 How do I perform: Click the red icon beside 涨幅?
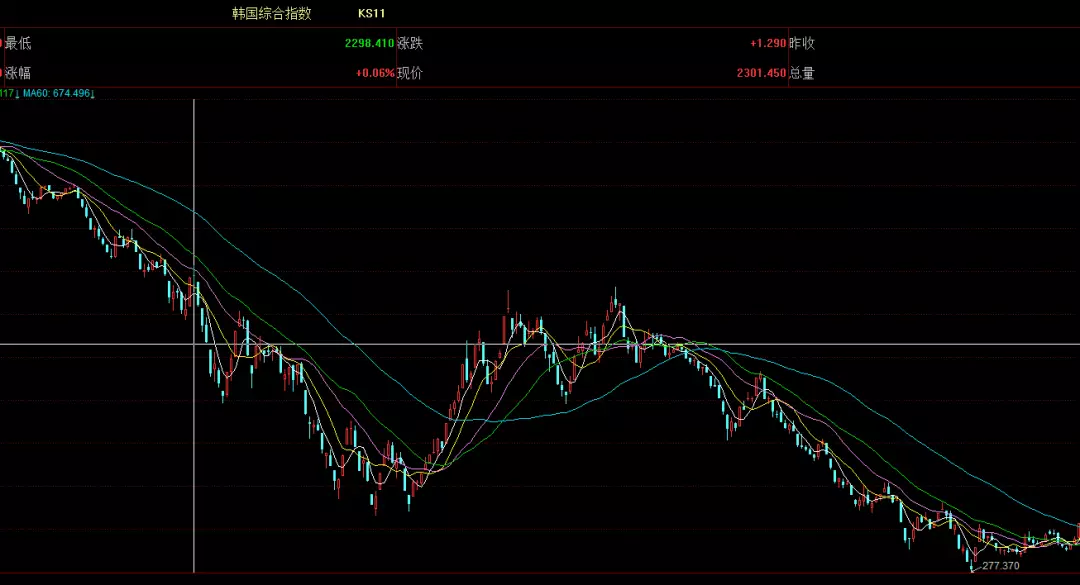coord(2,73)
